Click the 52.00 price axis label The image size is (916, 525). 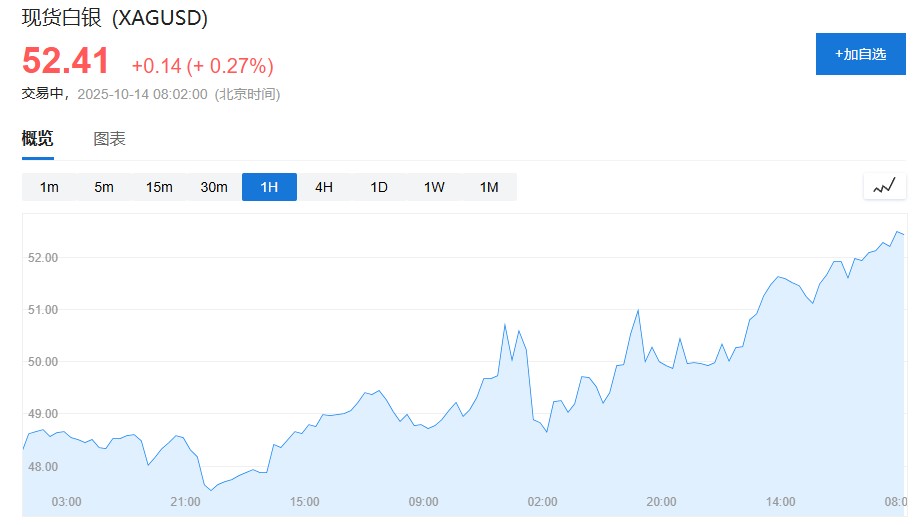[42, 257]
